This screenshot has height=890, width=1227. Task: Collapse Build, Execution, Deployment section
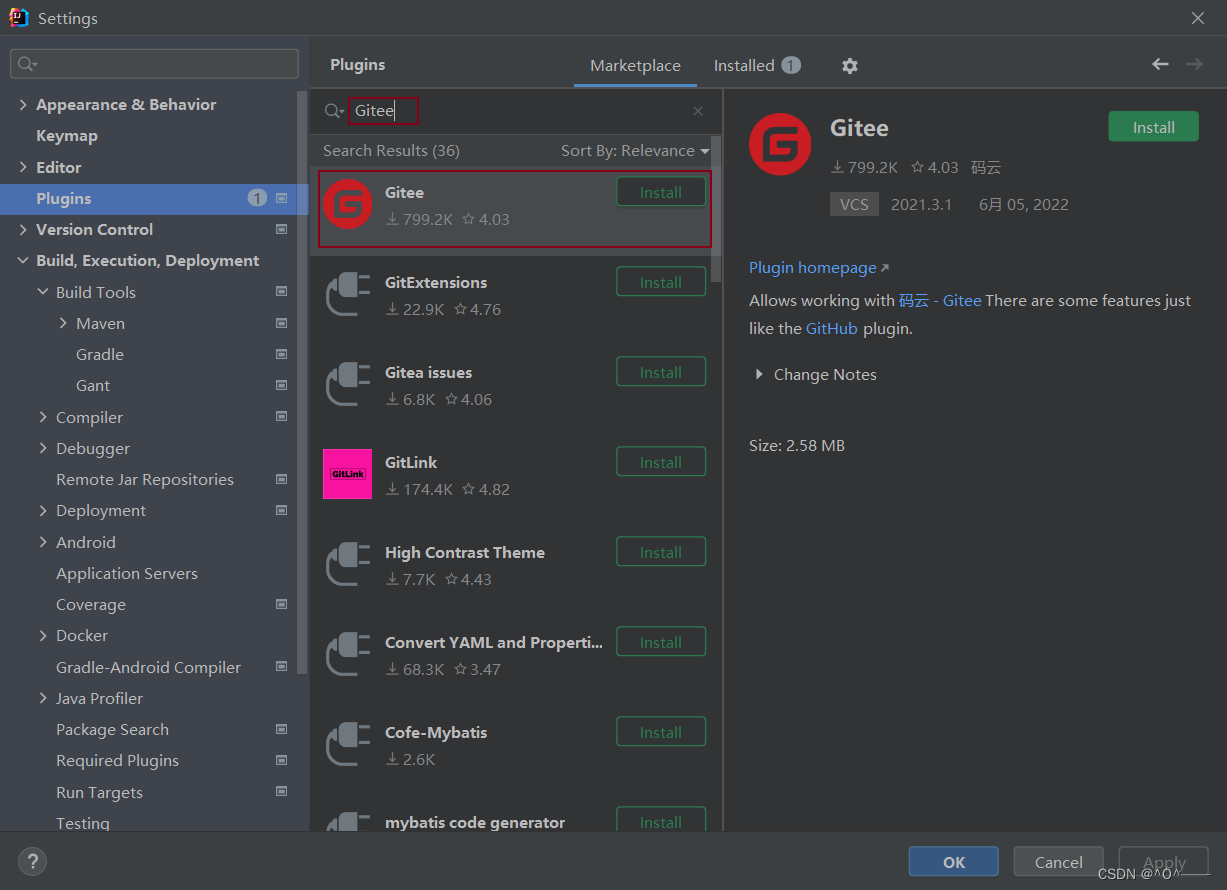point(23,261)
